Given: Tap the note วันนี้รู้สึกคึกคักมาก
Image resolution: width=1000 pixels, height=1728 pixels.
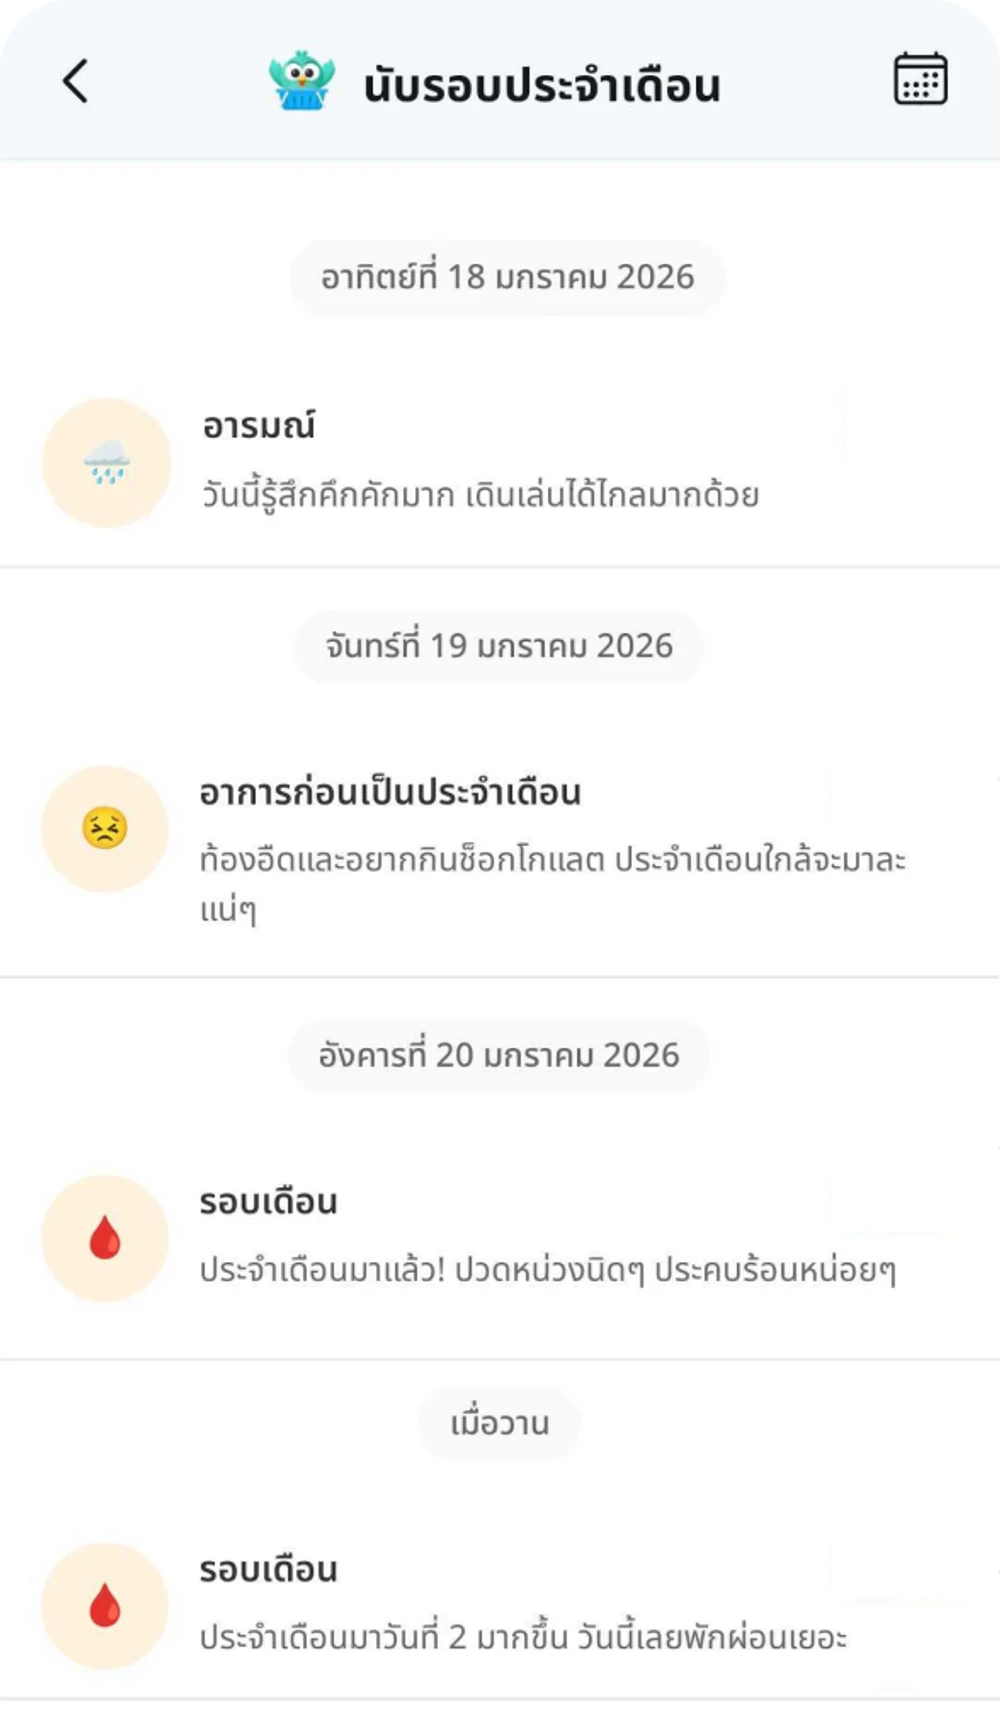Looking at the screenshot, I should tap(480, 495).
